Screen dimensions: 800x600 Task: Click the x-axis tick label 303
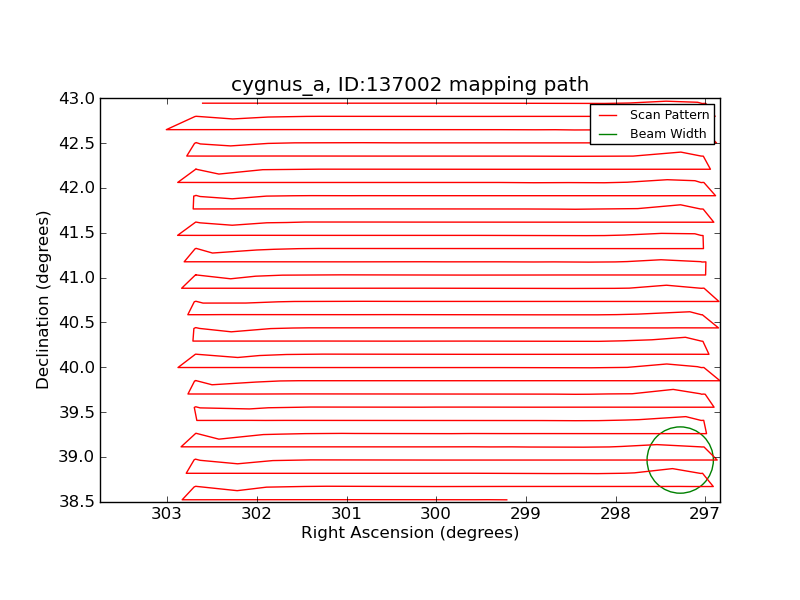click(x=166, y=513)
